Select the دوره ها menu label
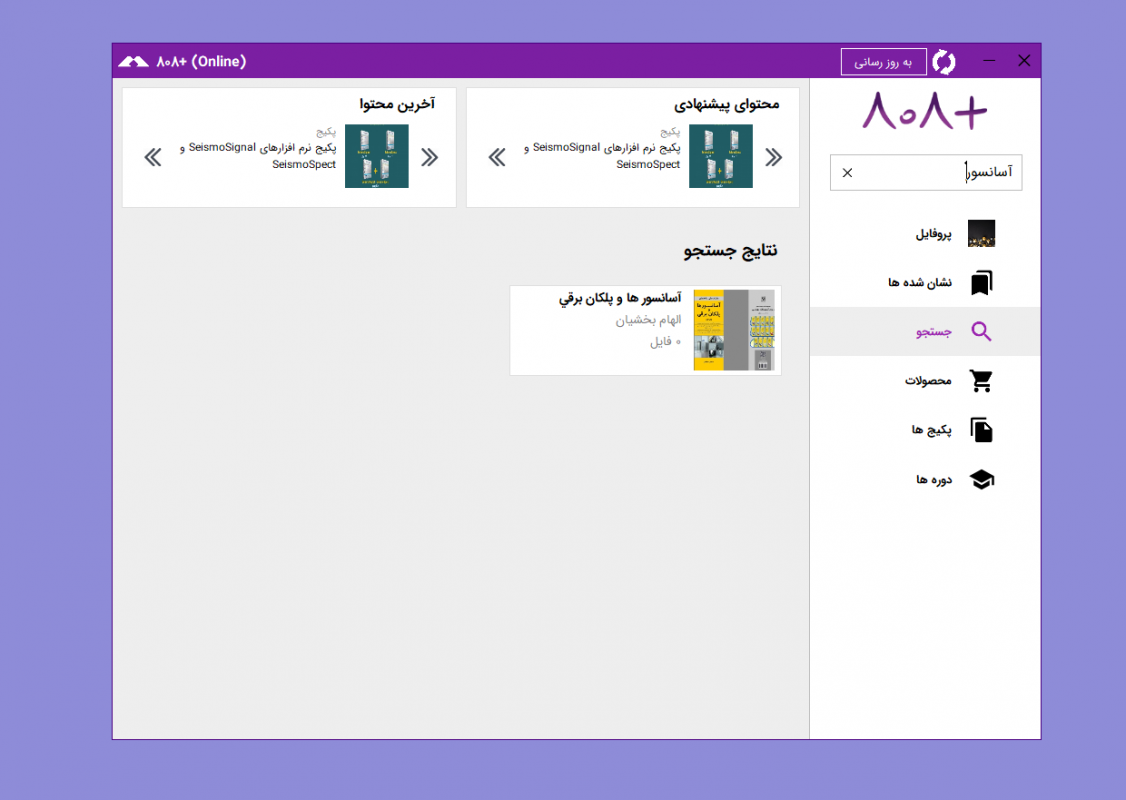 (x=934, y=480)
